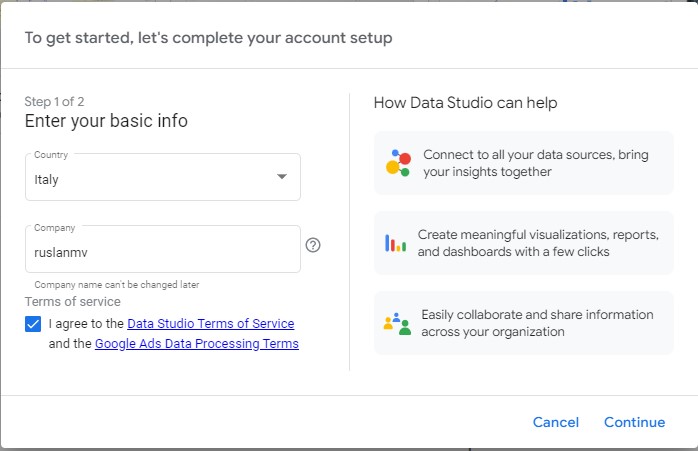Select the Create meaningful visualizations card

tap(524, 243)
